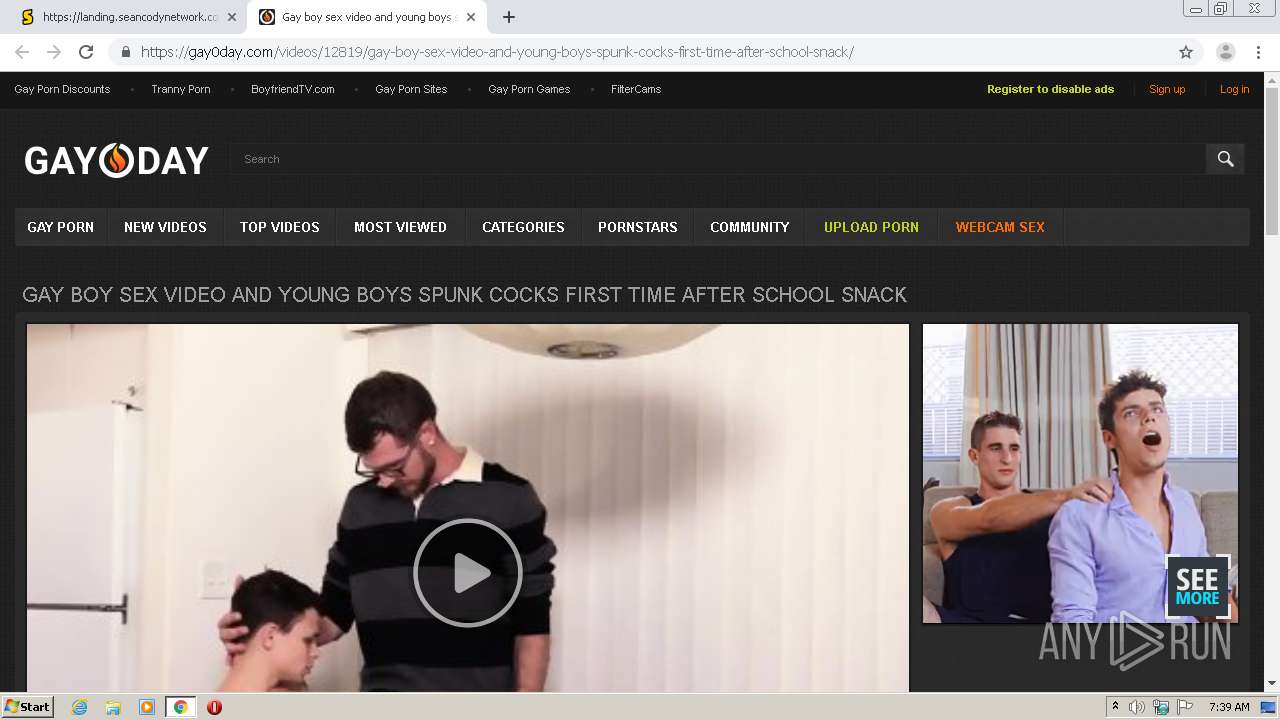Viewport: 1280px width, 720px height.
Task: Click the Chrome taskbar icon
Action: (x=180, y=707)
